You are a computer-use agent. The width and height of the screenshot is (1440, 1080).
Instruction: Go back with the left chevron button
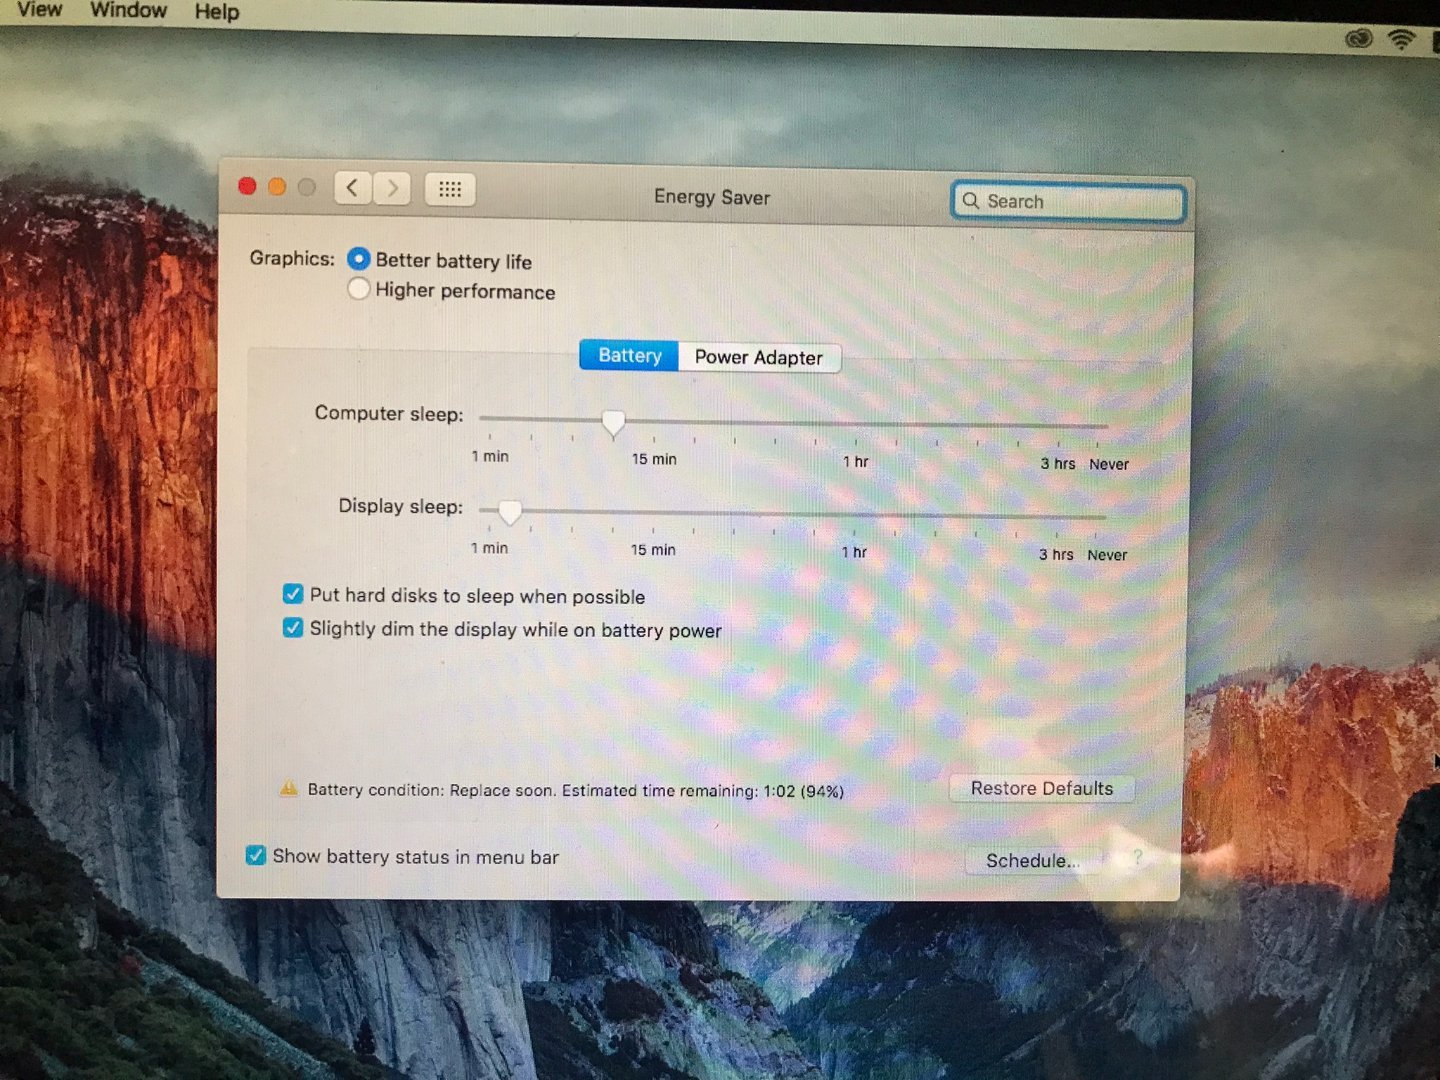point(353,188)
